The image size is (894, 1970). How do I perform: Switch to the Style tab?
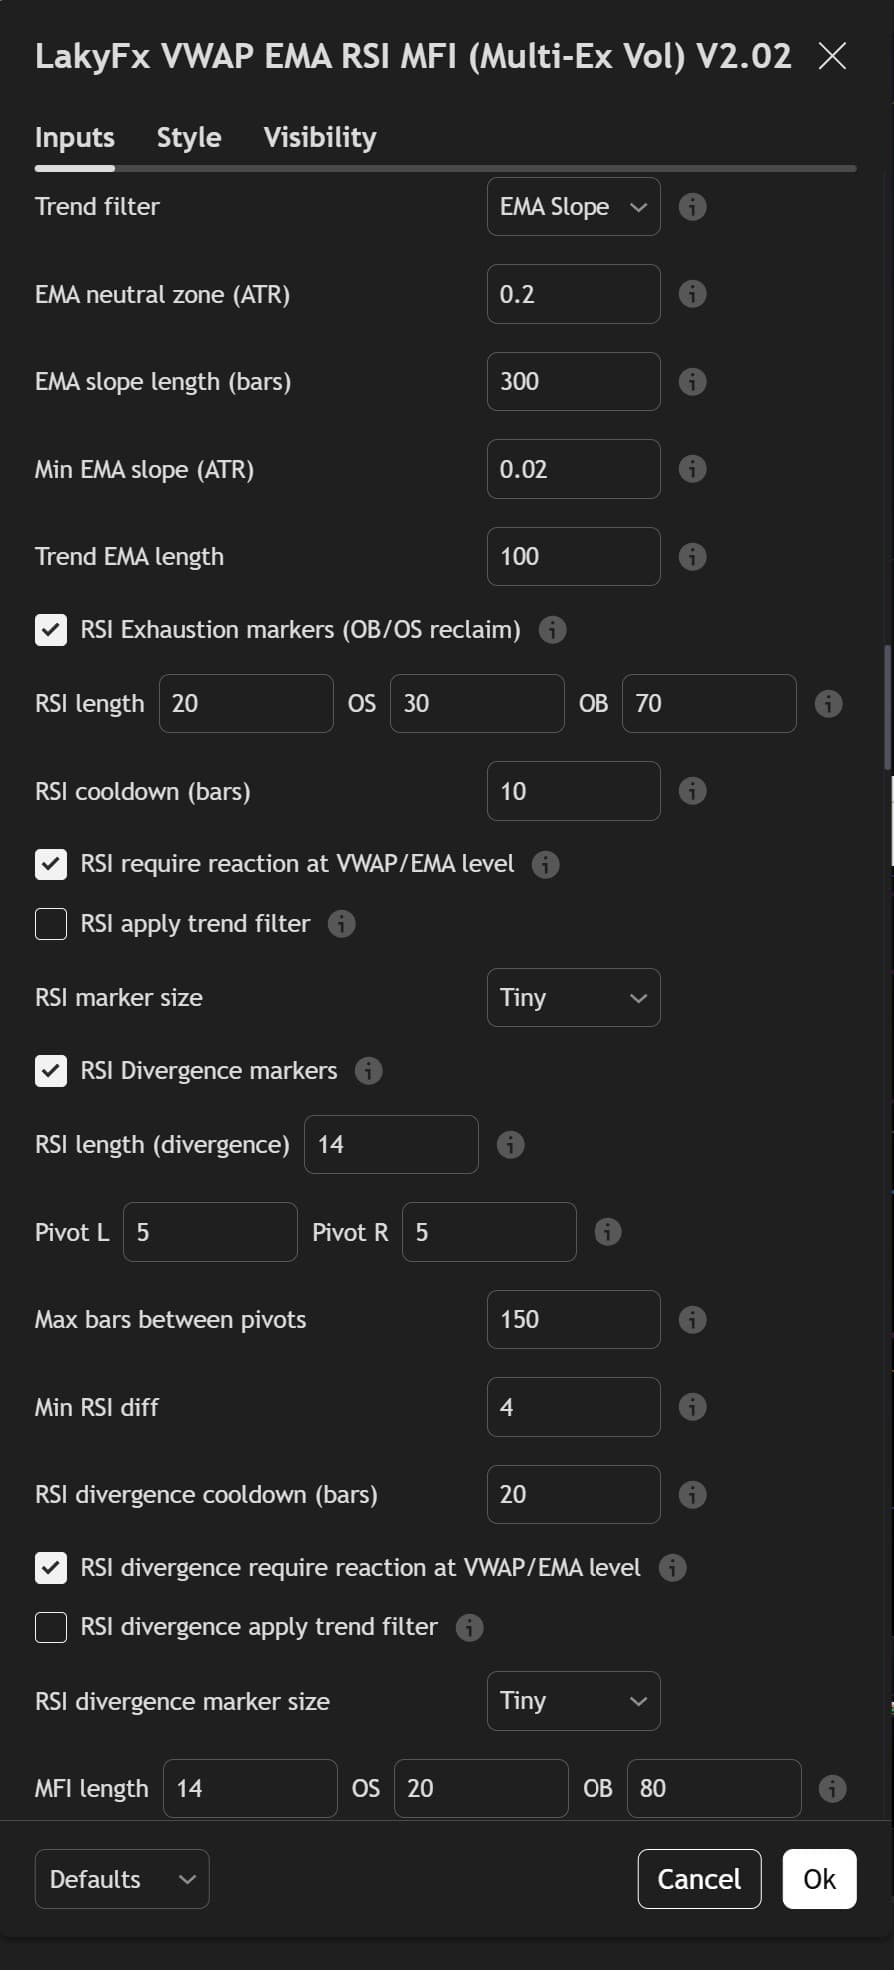coord(188,137)
